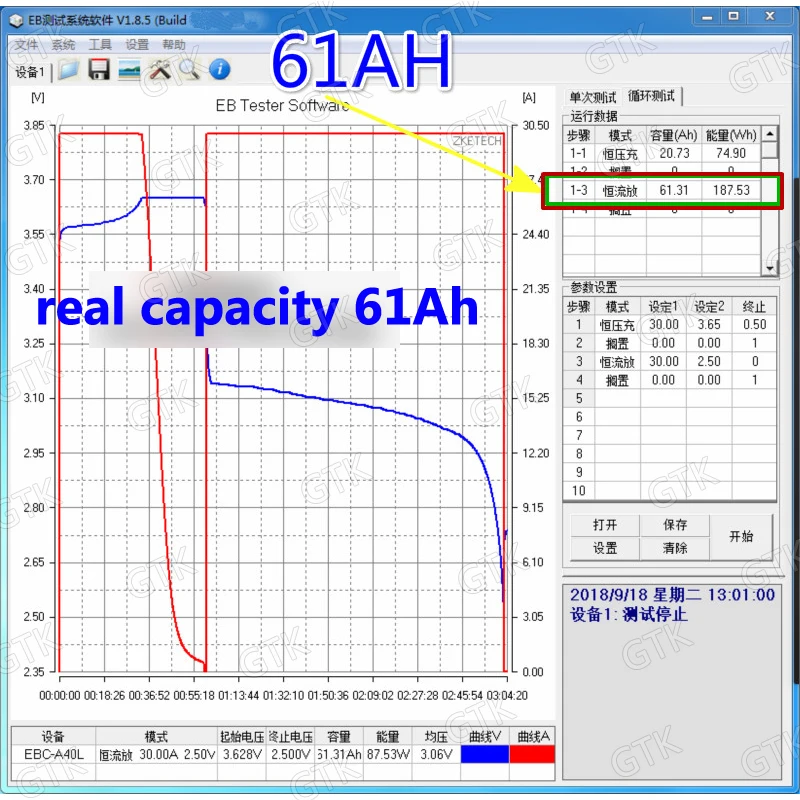This screenshot has height=800, width=800.
Task: Click the EB Tester Software chart title
Action: tap(282, 106)
